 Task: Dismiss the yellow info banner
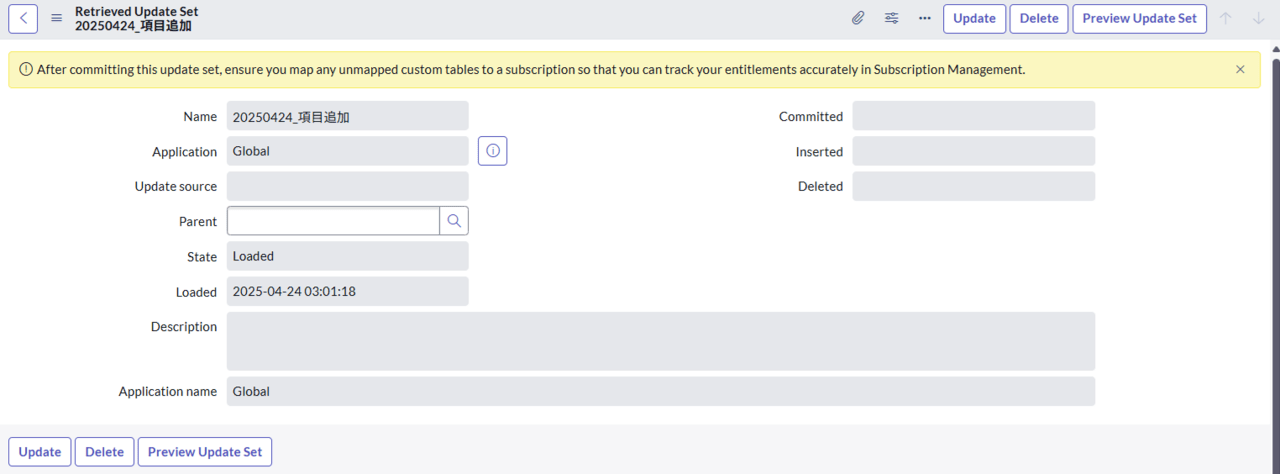pyautogui.click(x=1240, y=70)
